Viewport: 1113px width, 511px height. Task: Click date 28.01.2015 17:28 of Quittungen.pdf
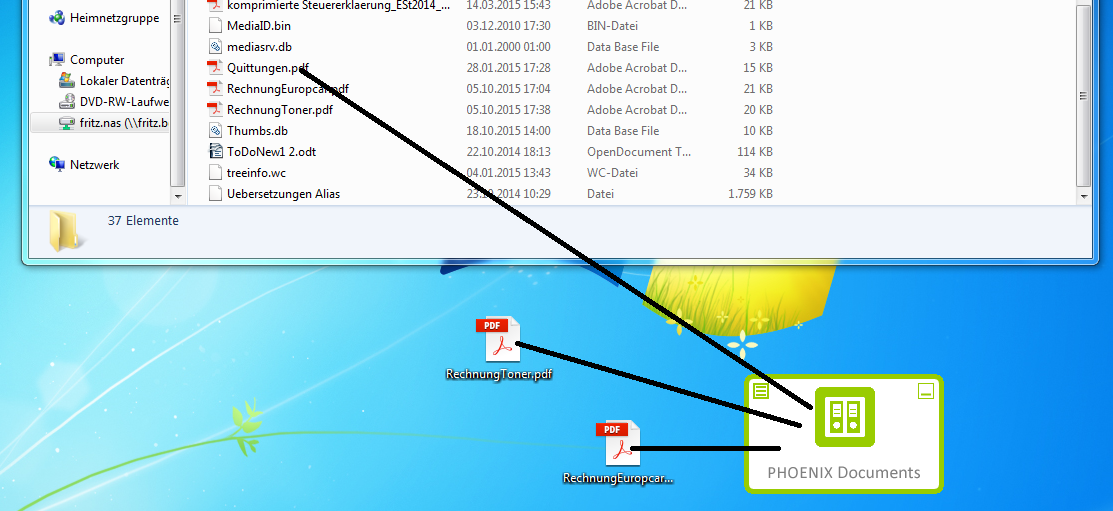click(x=508, y=68)
